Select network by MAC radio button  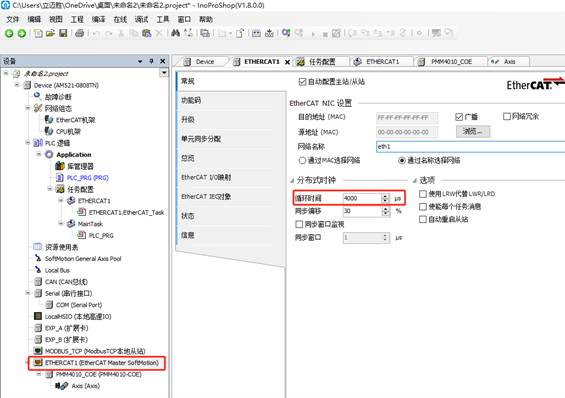click(x=302, y=161)
